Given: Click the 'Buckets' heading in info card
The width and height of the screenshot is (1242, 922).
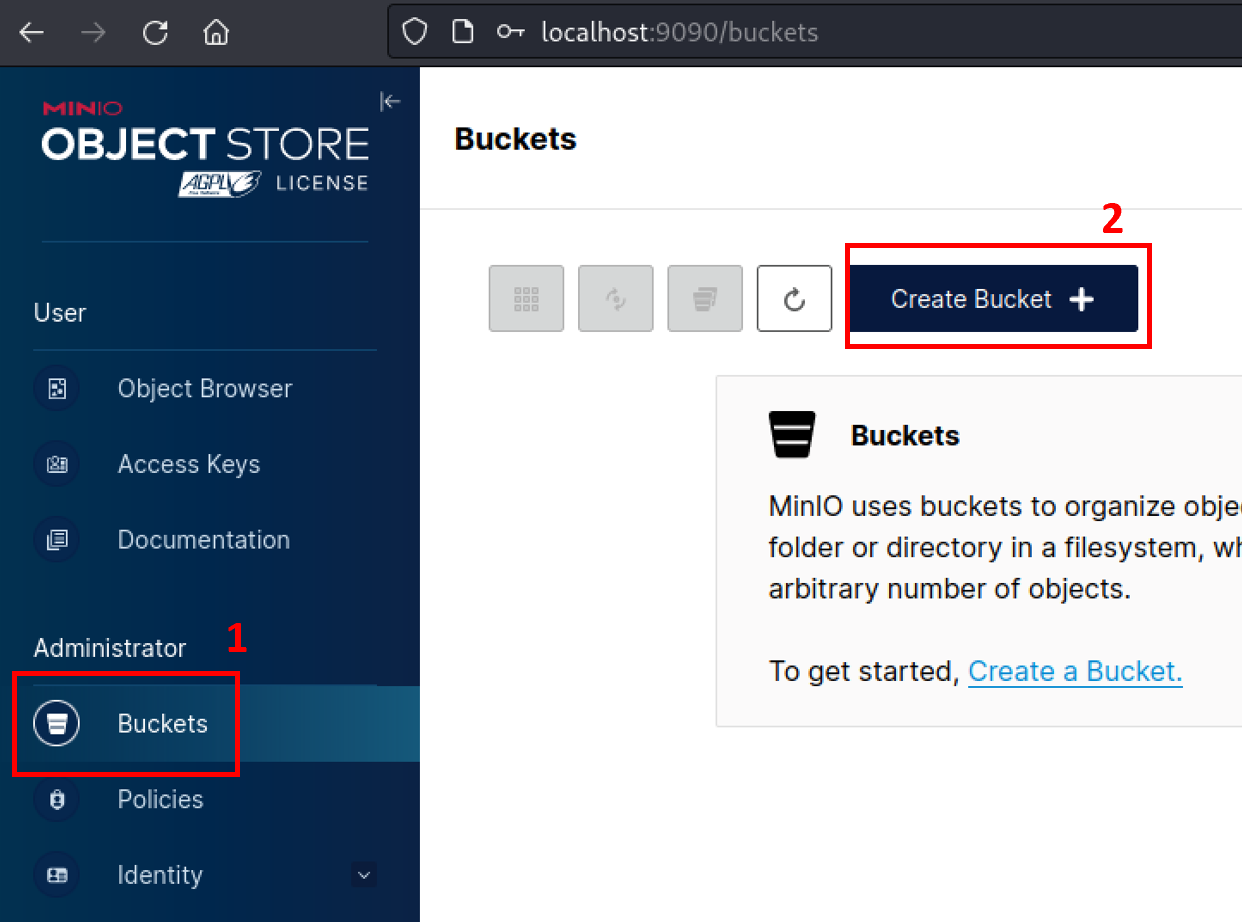Looking at the screenshot, I should 905,436.
